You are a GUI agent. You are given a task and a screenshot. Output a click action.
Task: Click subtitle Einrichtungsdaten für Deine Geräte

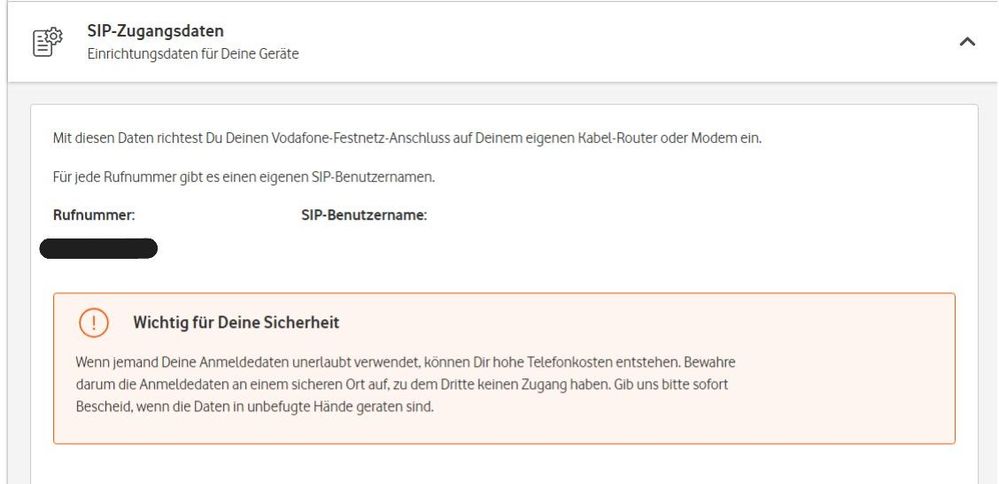click(x=193, y=54)
